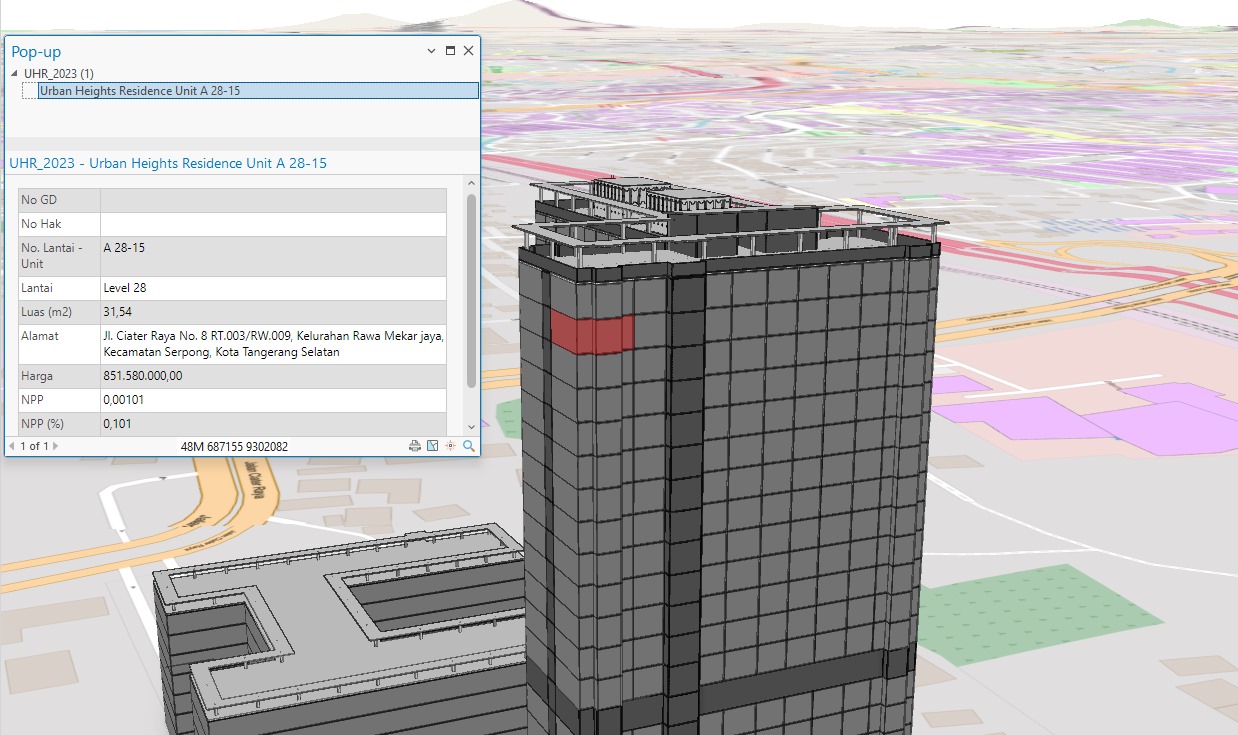Click the No Hak field label
Image resolution: width=1238 pixels, height=735 pixels.
point(41,224)
